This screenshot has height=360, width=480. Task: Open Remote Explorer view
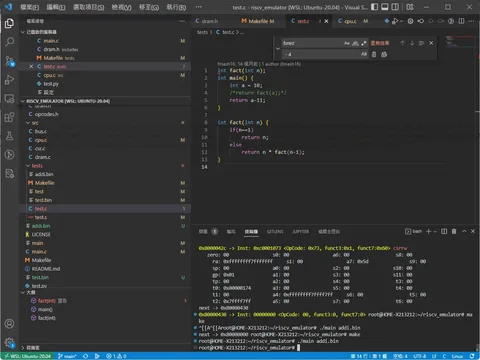coord(9,99)
